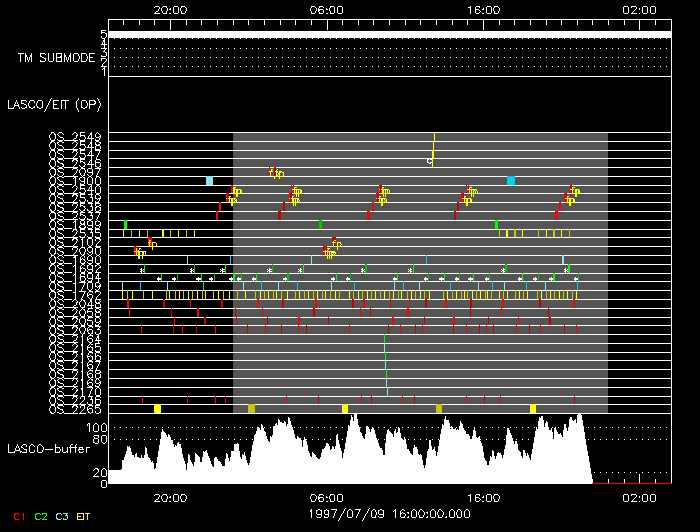Click the C1 red legend label
The width and height of the screenshot is (700, 532).
pos(18,516)
